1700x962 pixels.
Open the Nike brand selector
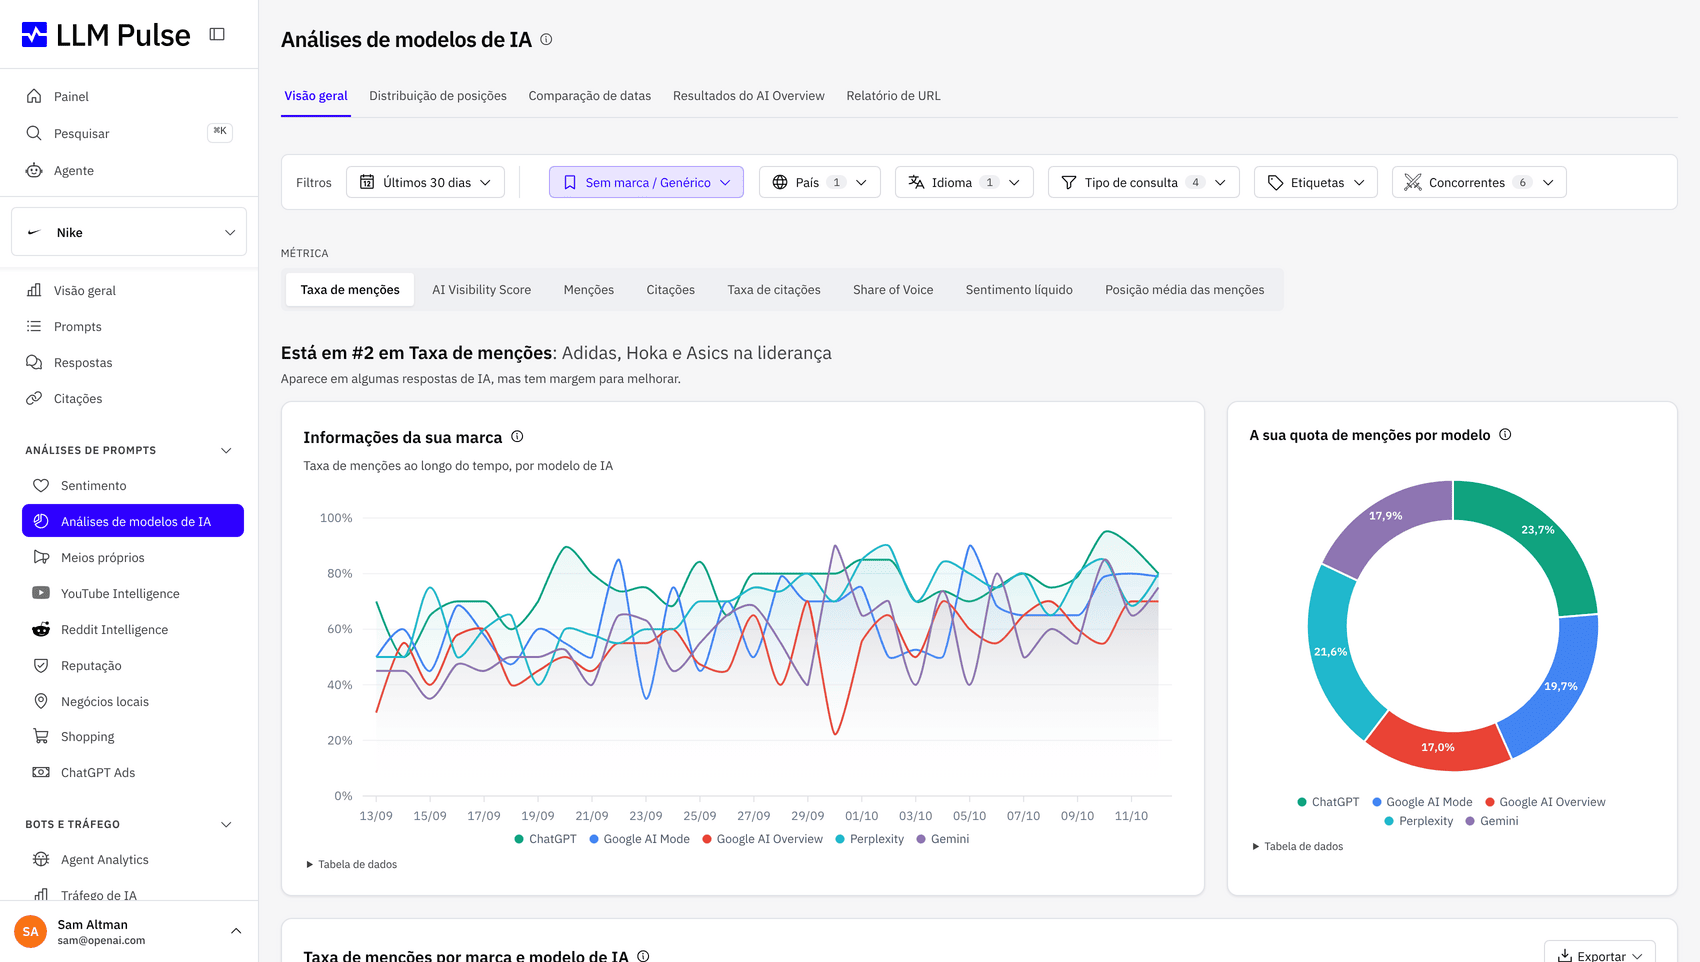pos(129,232)
